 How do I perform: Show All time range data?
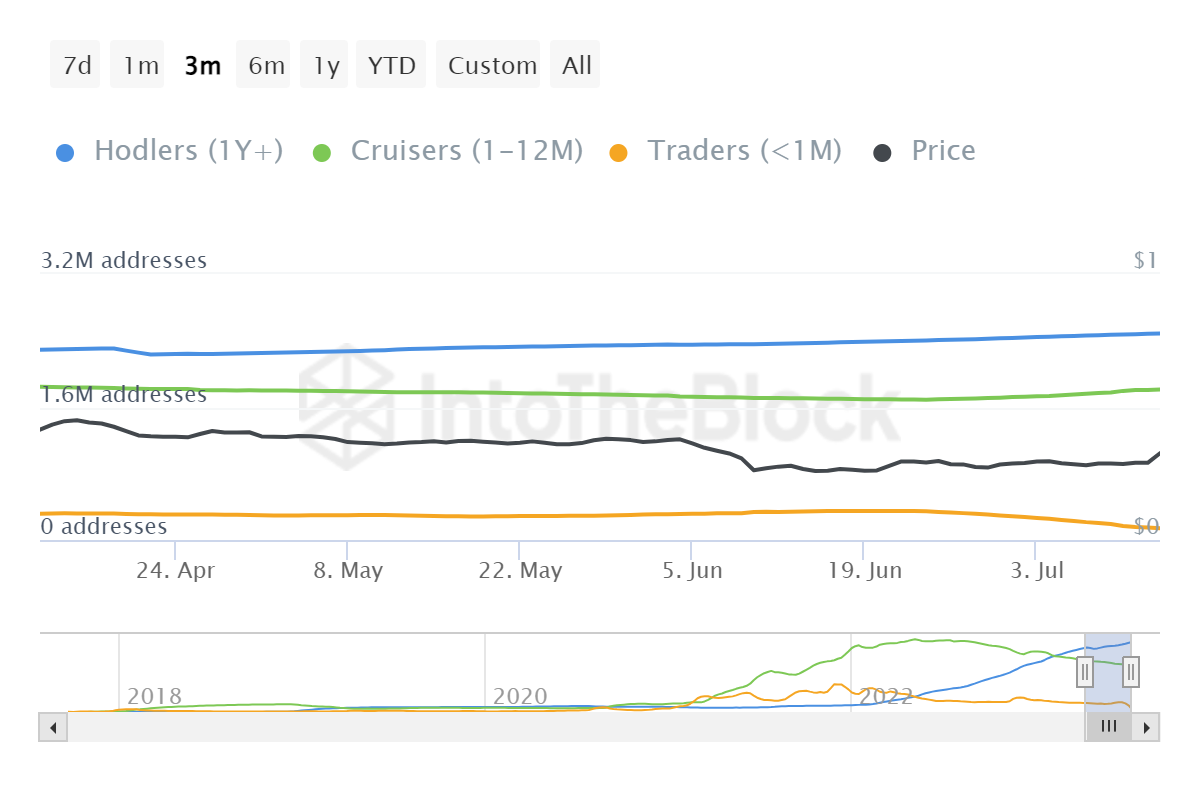click(x=577, y=66)
